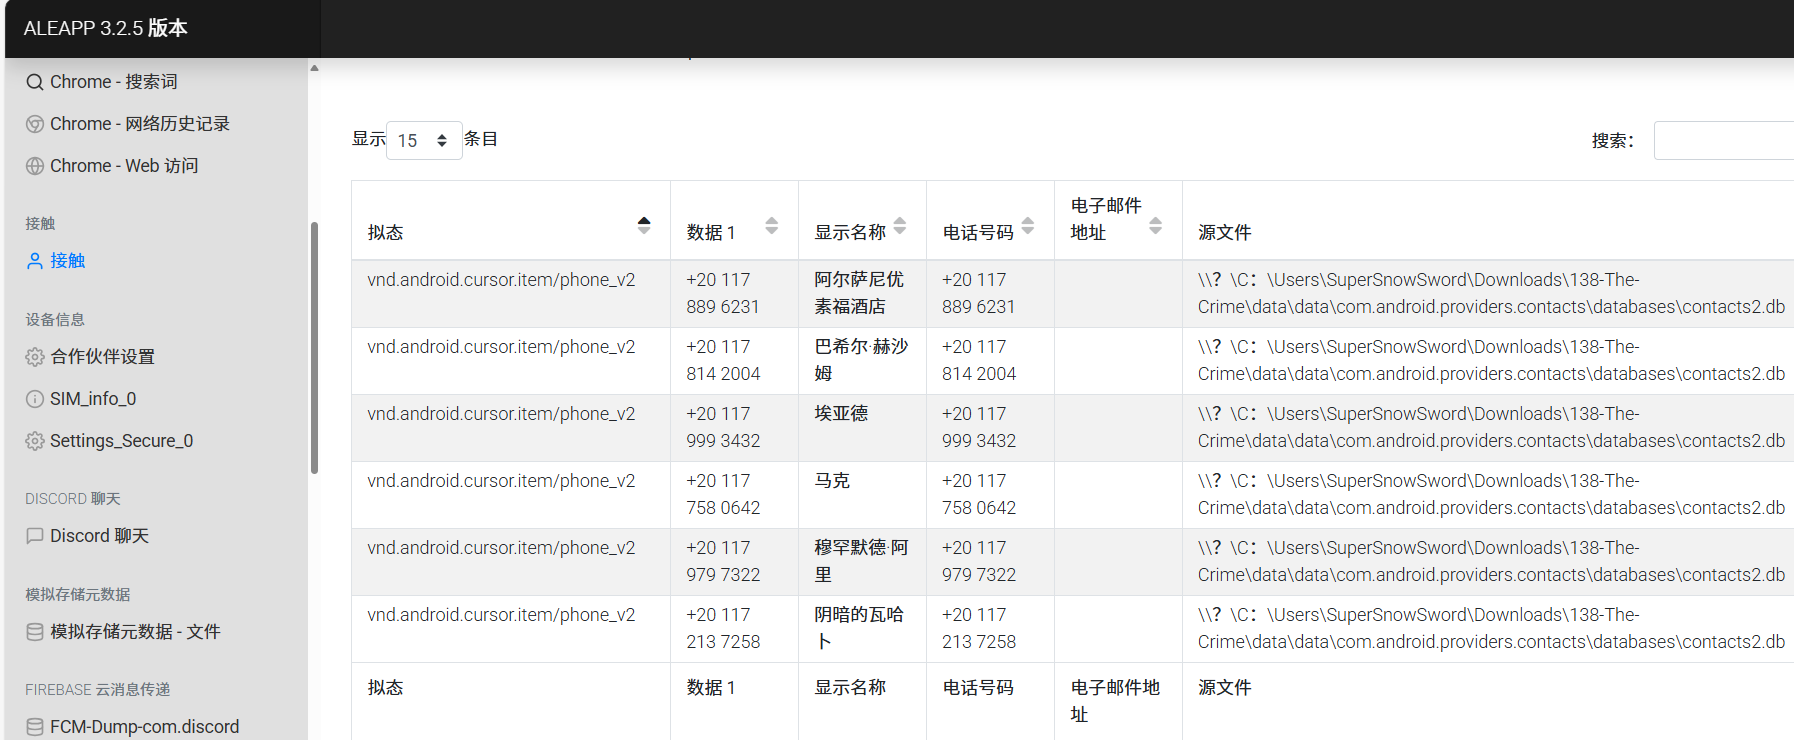1794x740 pixels.
Task: Click data cell +20 117 814 2004
Action: coord(734,360)
